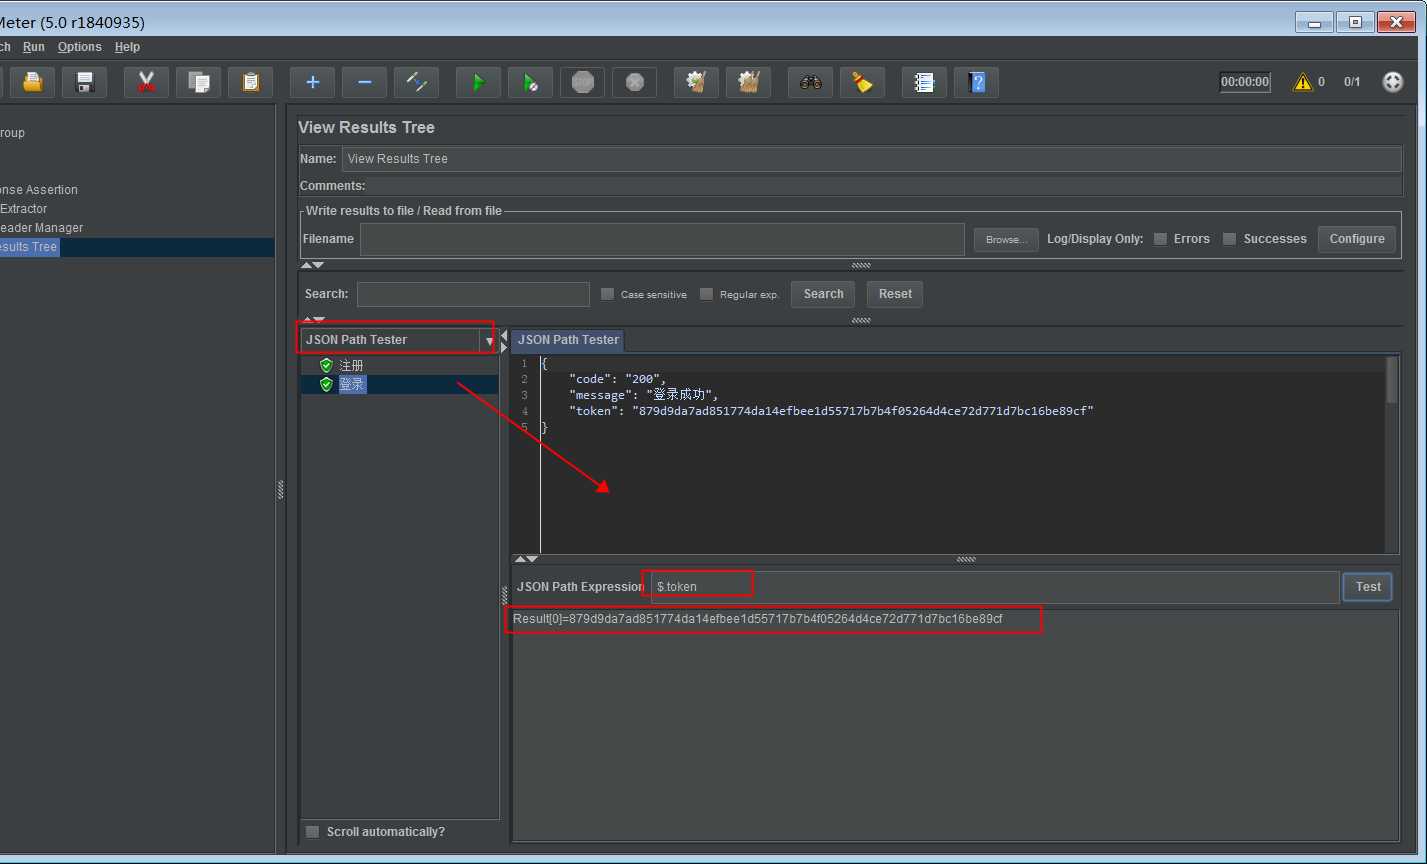
Task: Click the Configure button
Action: tap(1357, 239)
